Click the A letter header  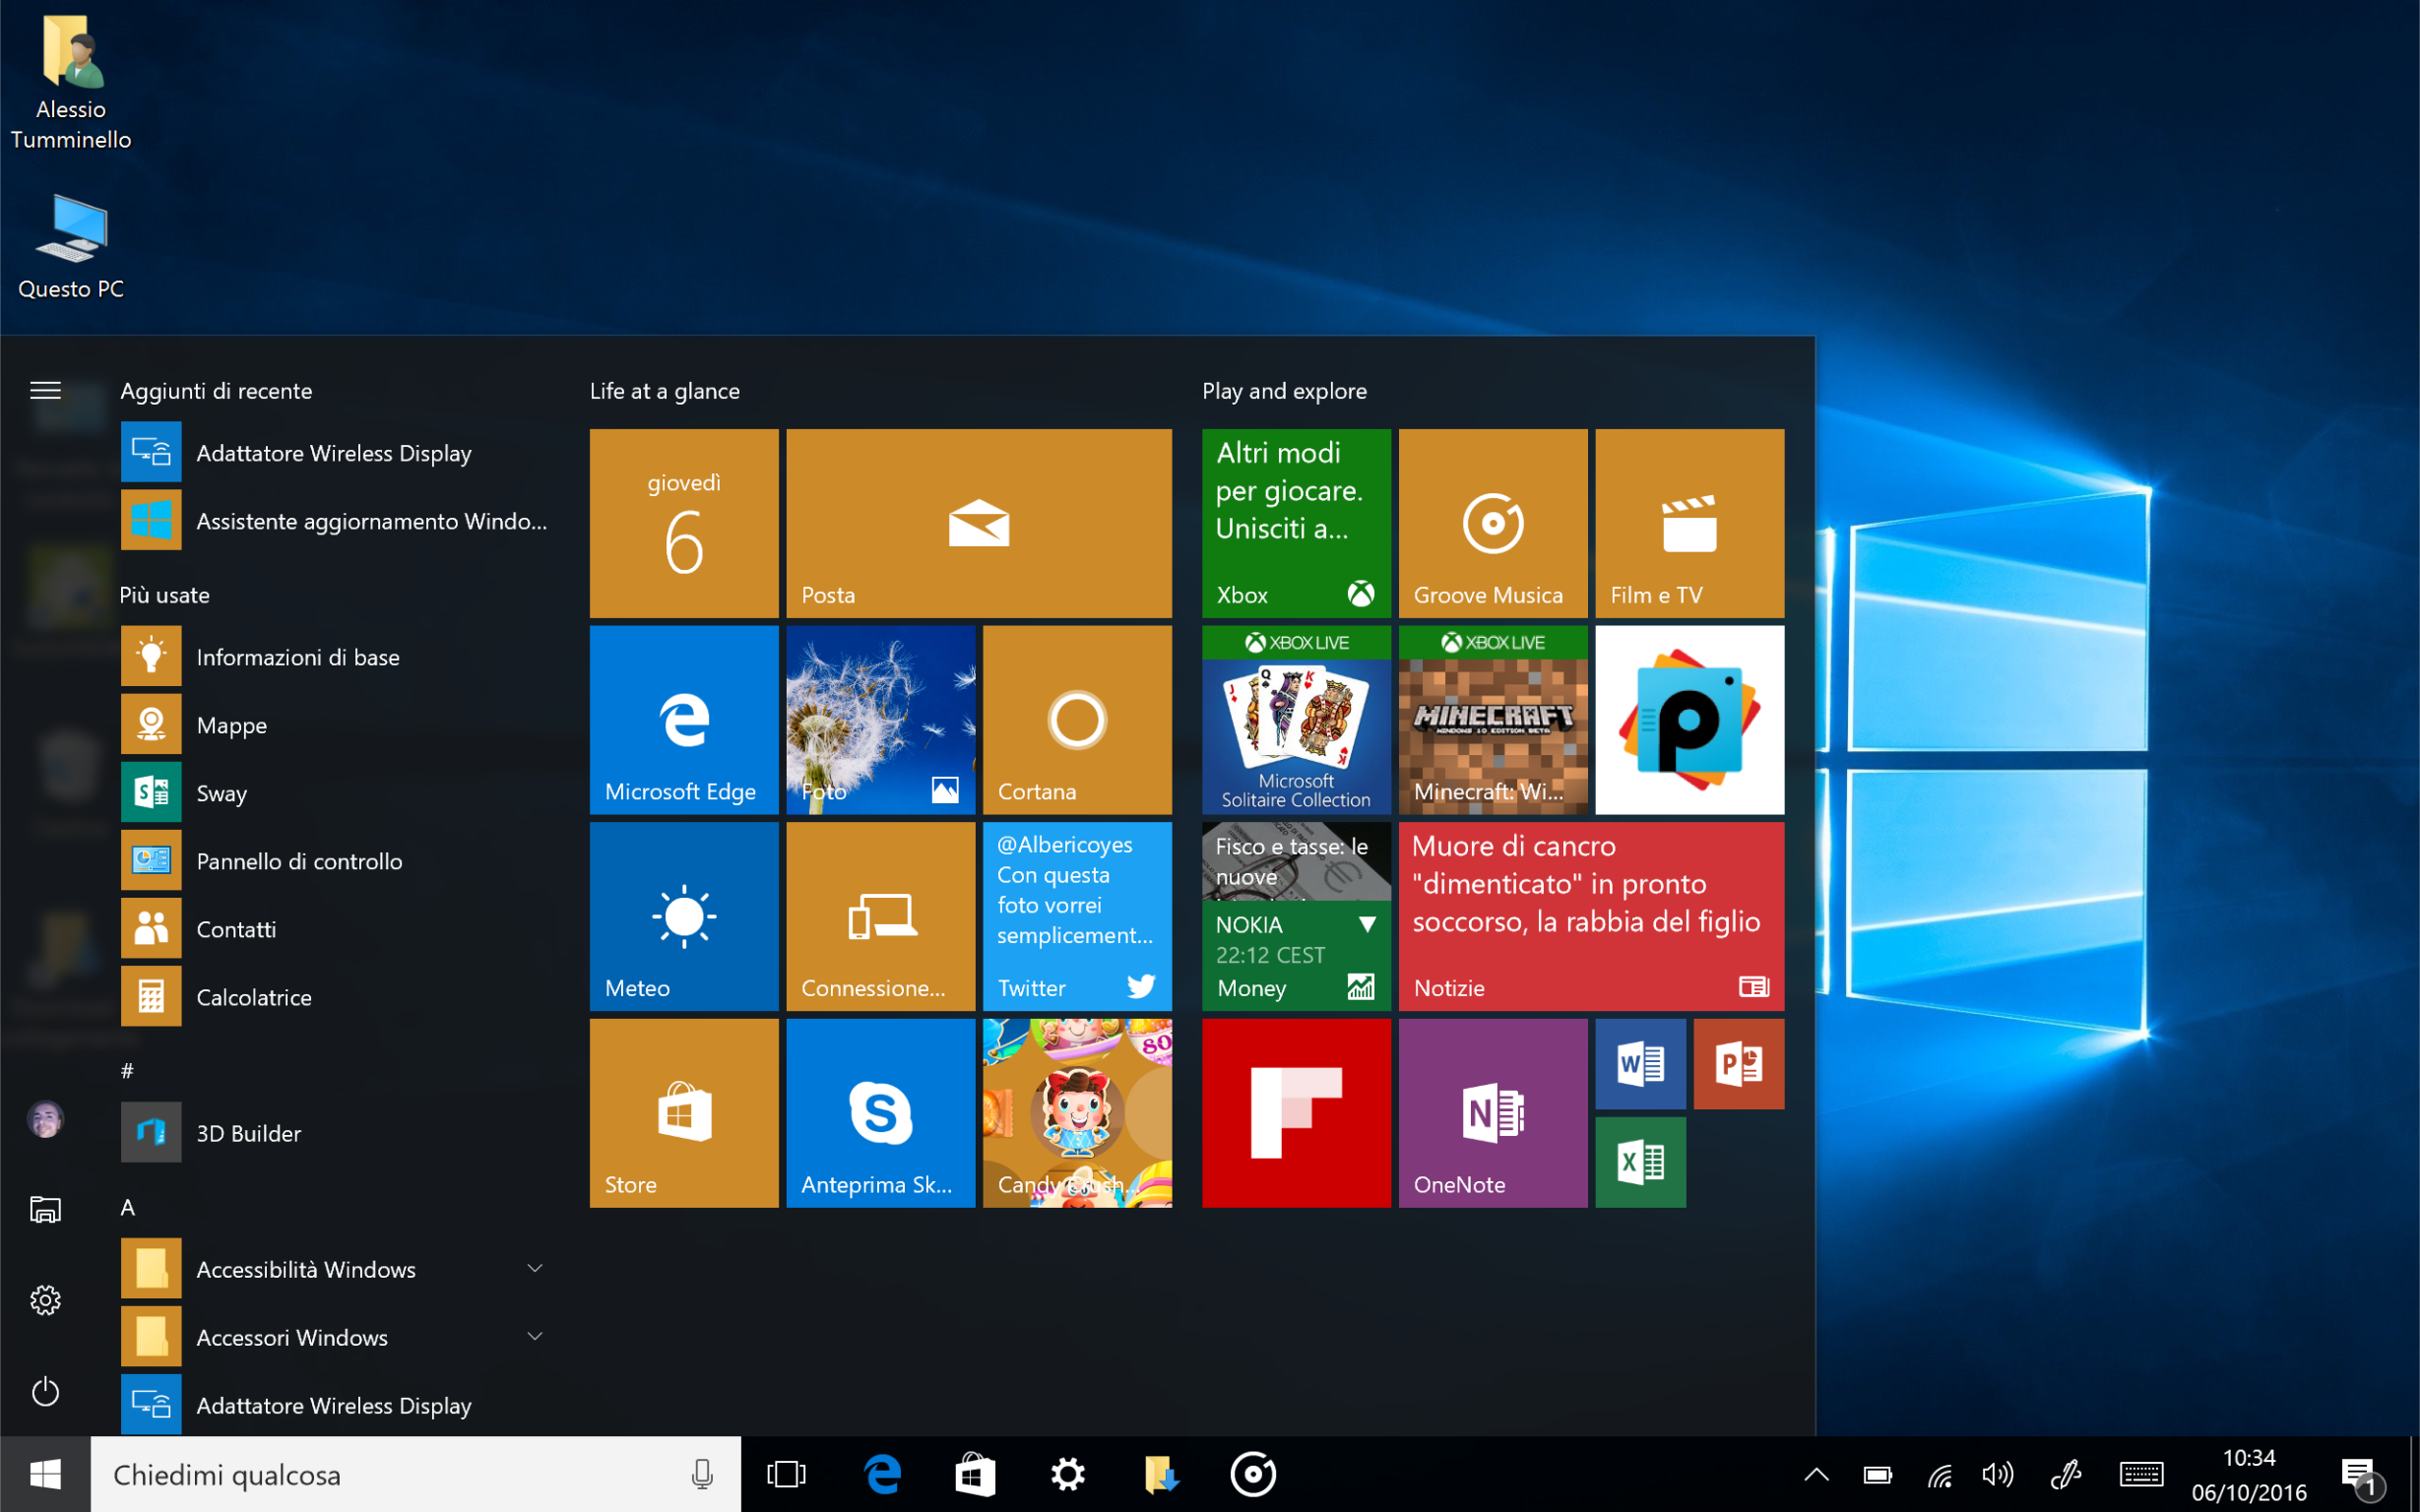click(128, 1207)
